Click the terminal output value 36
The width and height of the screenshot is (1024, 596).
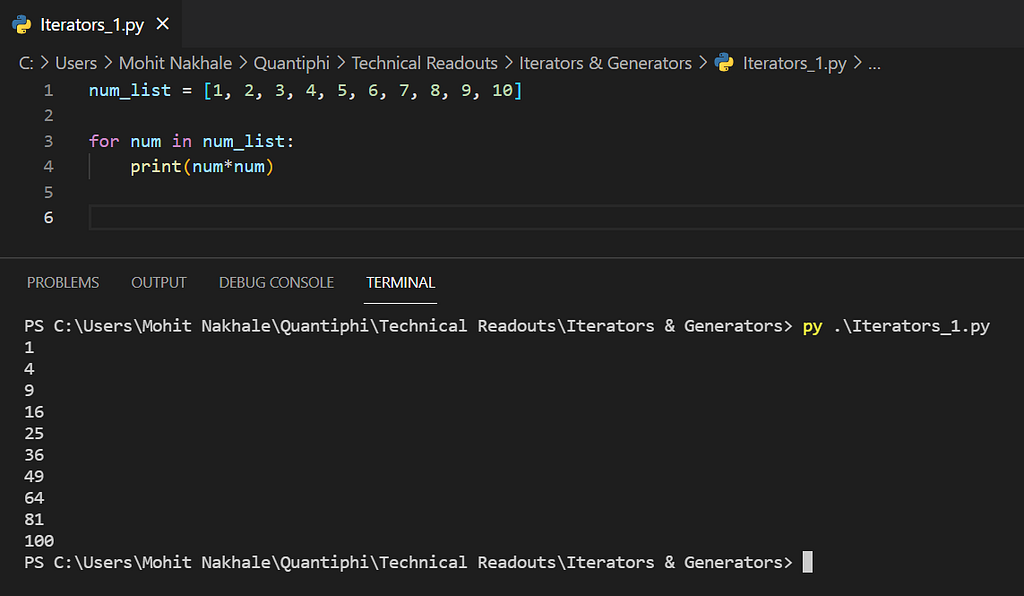(34, 455)
